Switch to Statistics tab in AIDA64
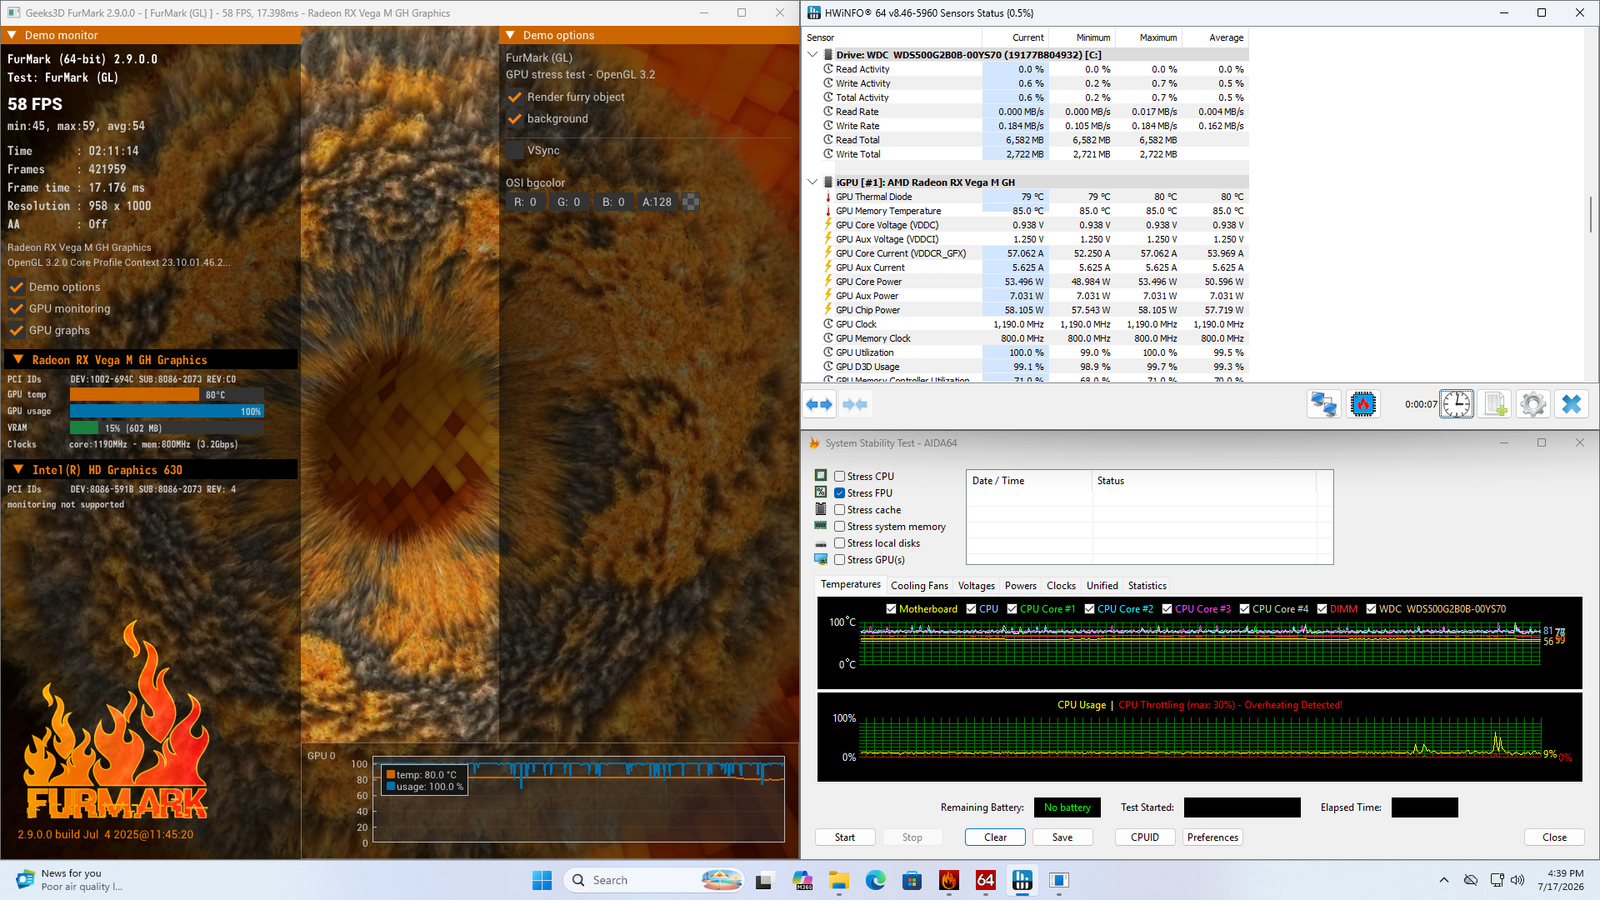This screenshot has width=1600, height=900. (1147, 586)
